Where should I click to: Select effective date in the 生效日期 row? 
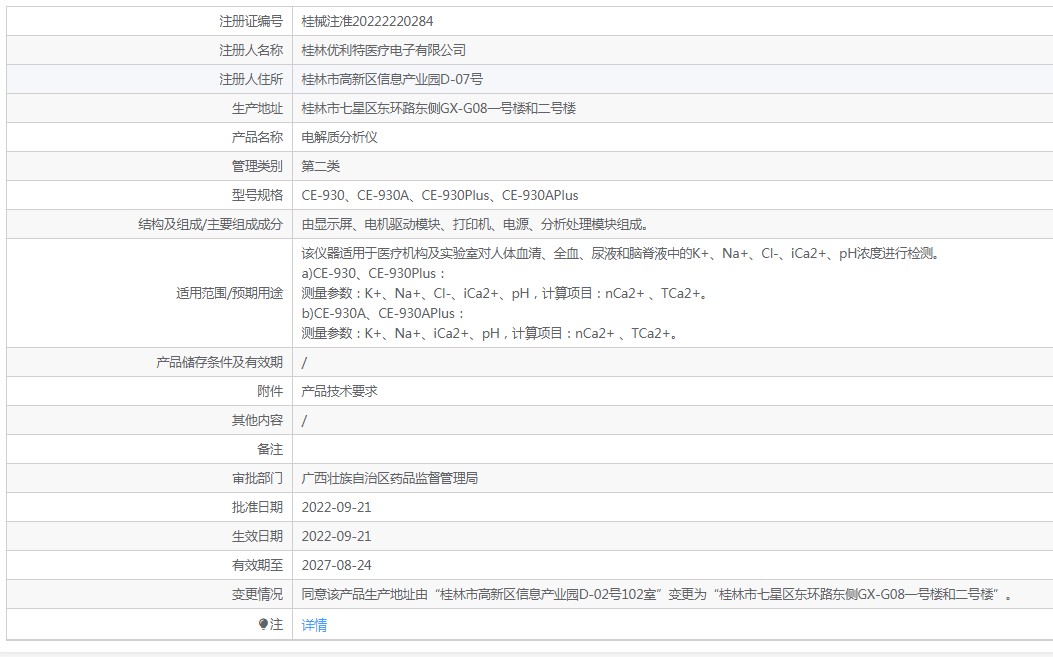[336, 536]
